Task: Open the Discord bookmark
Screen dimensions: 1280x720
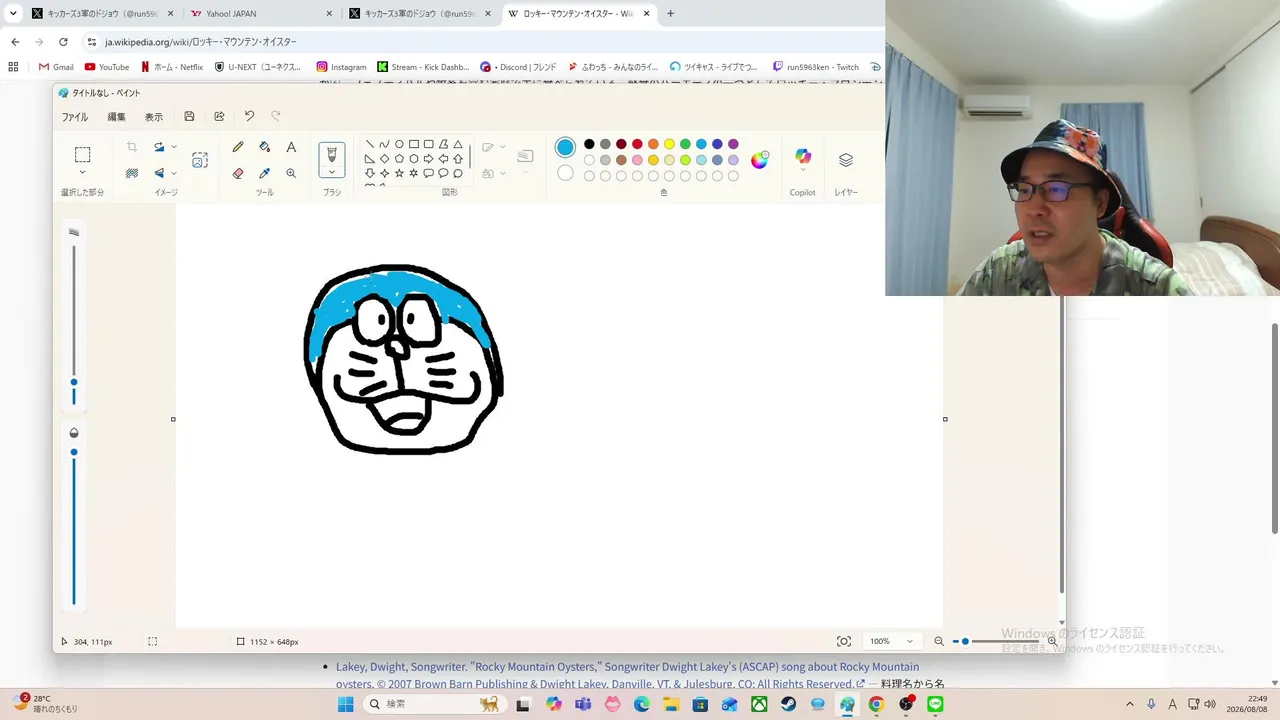Action: click(518, 67)
